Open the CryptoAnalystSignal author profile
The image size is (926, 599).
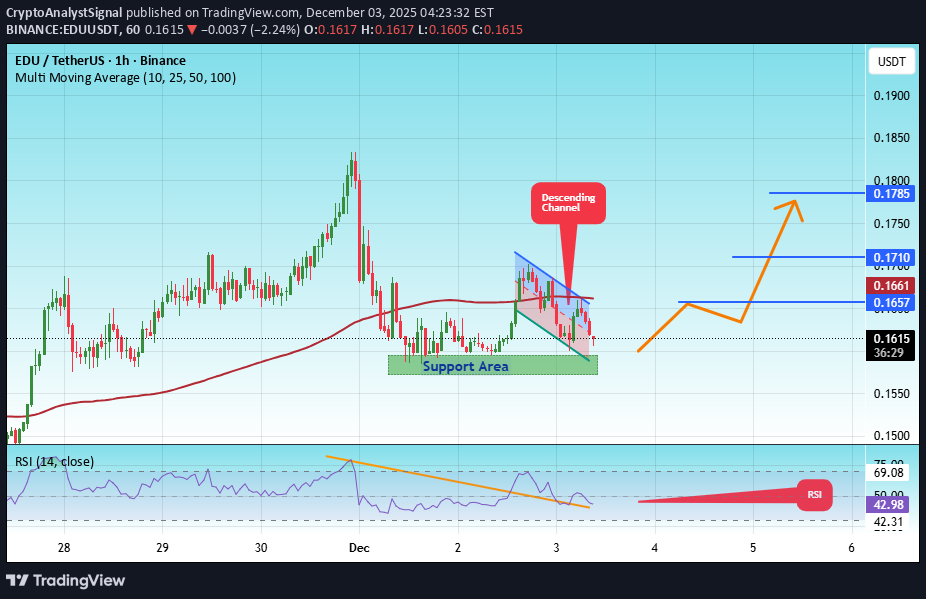pyautogui.click(x=64, y=13)
